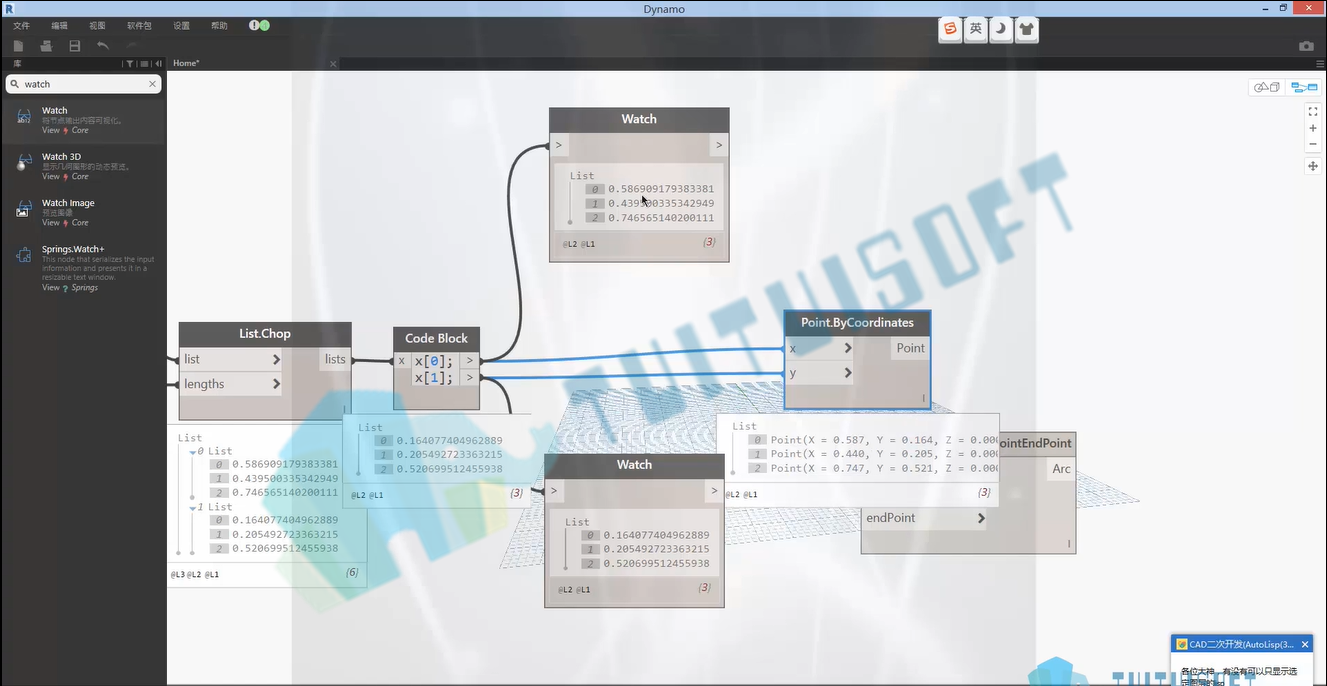Click the zoom to fit icon

tap(1313, 112)
